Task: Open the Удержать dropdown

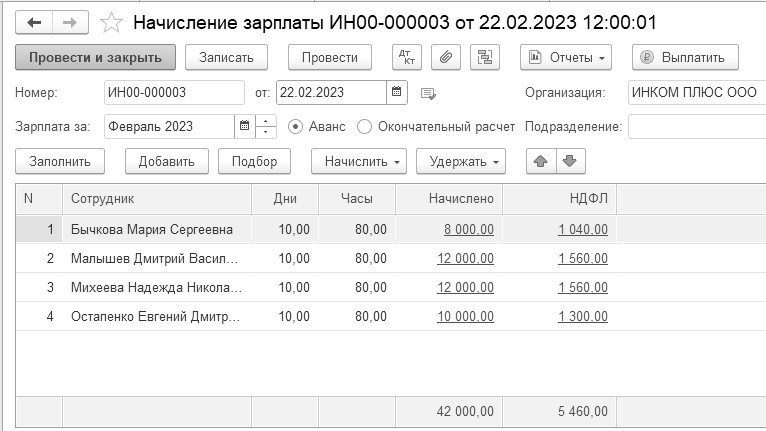Action: [x=461, y=160]
